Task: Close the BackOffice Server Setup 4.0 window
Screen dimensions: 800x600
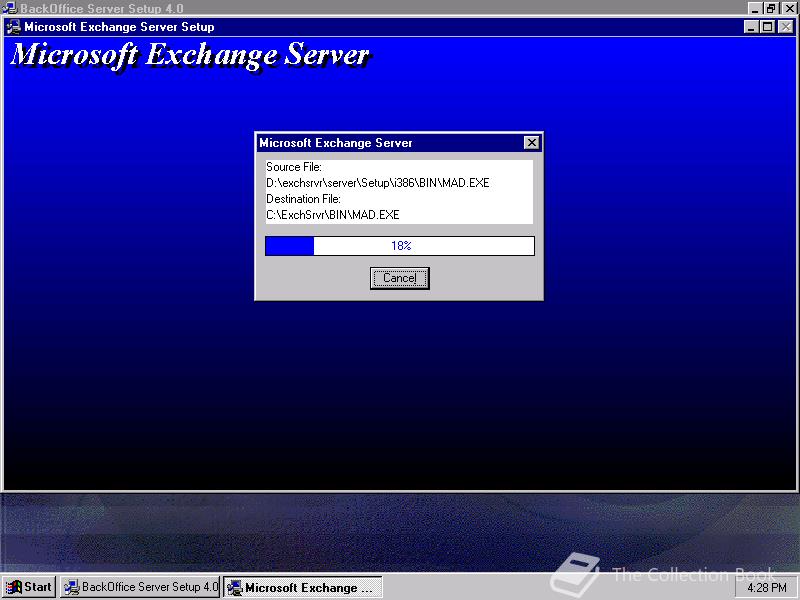Action: 789,8
